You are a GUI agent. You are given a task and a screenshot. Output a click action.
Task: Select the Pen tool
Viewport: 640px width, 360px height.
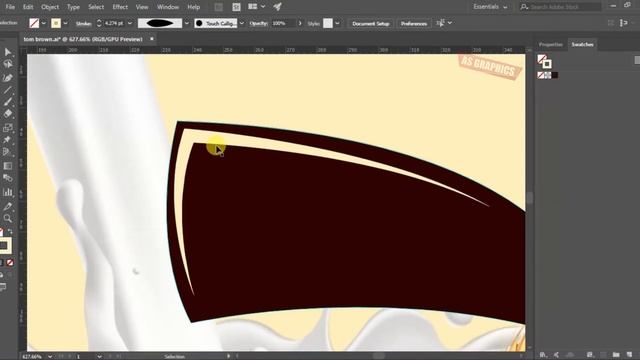(x=7, y=78)
